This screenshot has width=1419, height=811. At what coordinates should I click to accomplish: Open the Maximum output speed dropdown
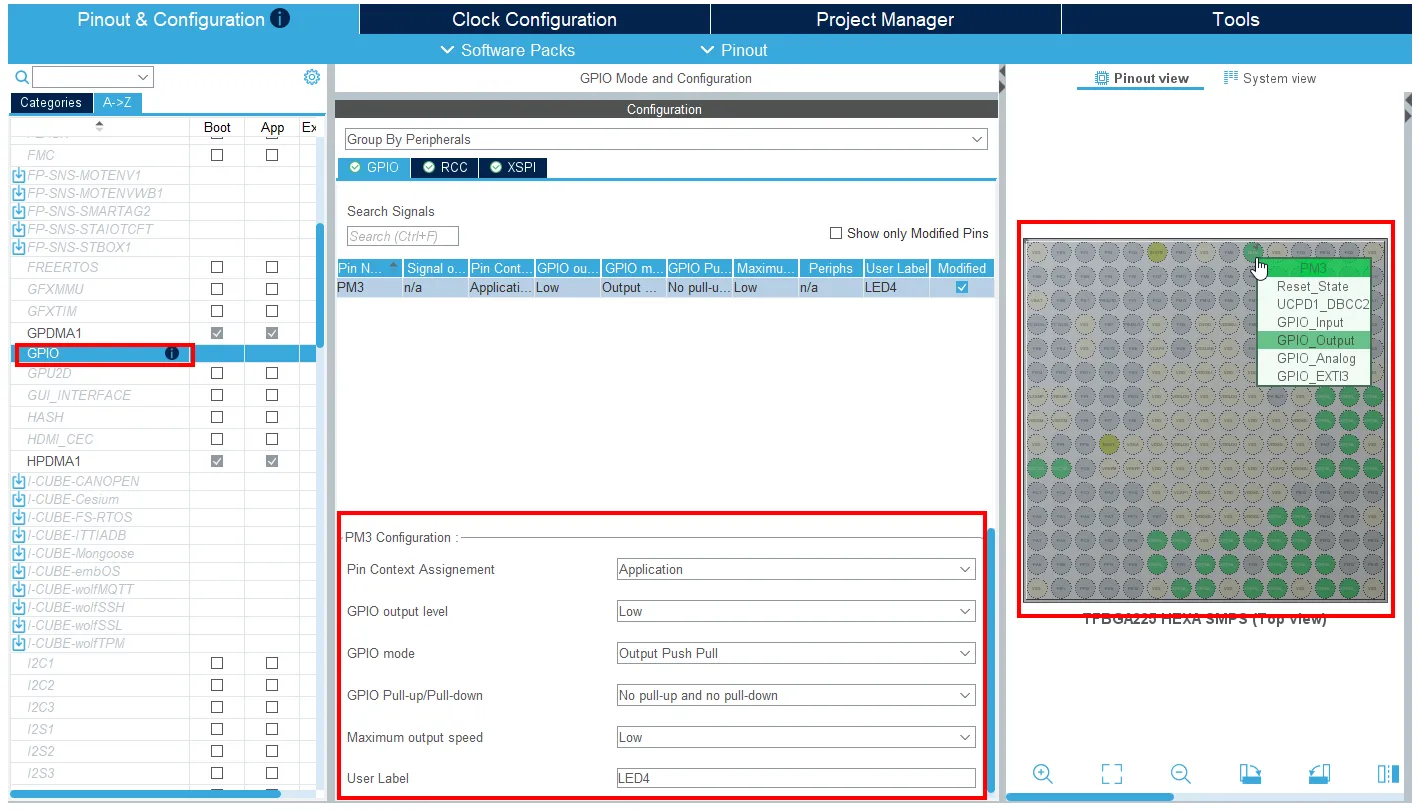796,737
